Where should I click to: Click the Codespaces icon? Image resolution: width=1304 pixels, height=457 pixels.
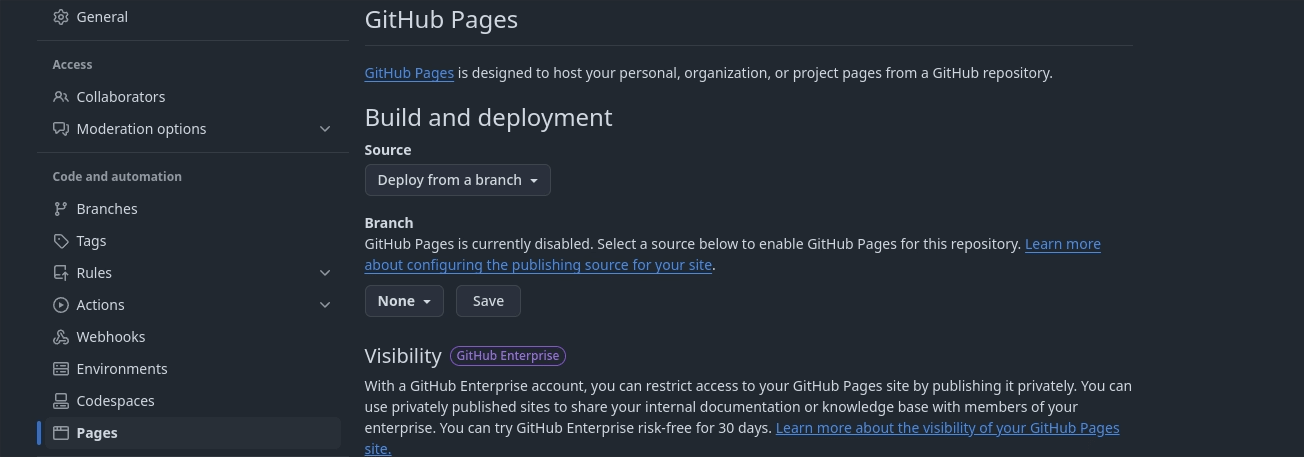[x=61, y=401]
